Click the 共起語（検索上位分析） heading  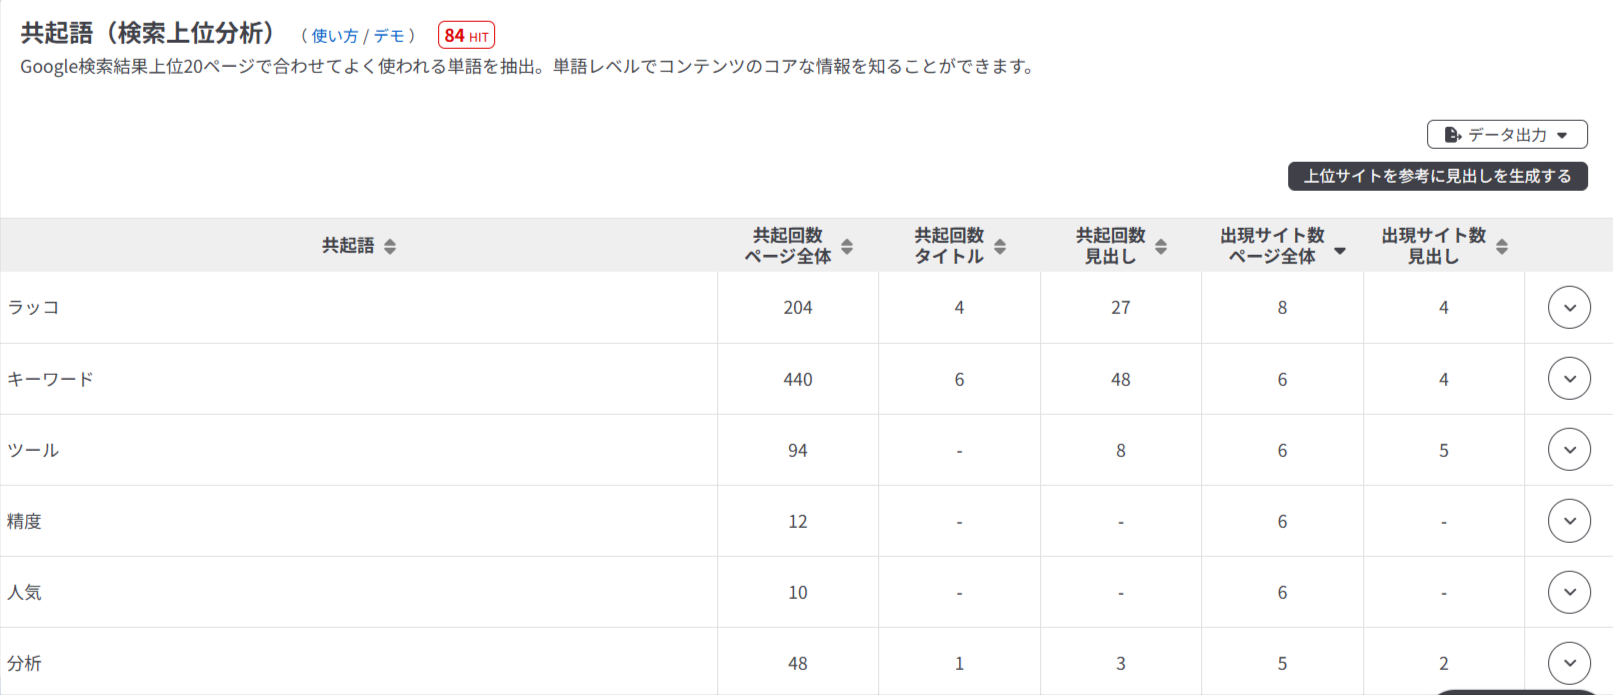click(x=147, y=33)
